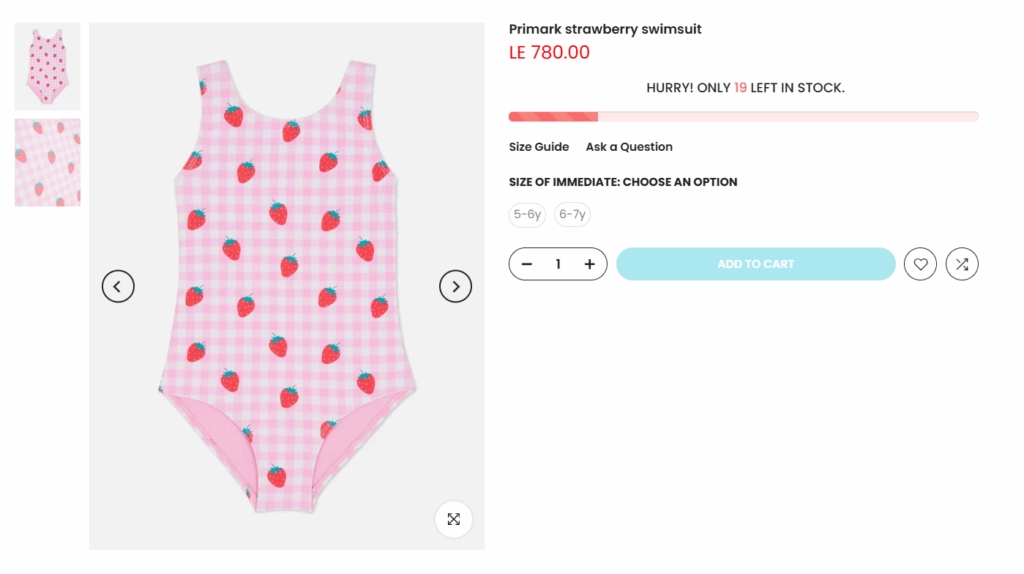Select the strawberry pattern close-up thumbnail
Image resolution: width=1024 pixels, height=574 pixels.
click(47, 162)
